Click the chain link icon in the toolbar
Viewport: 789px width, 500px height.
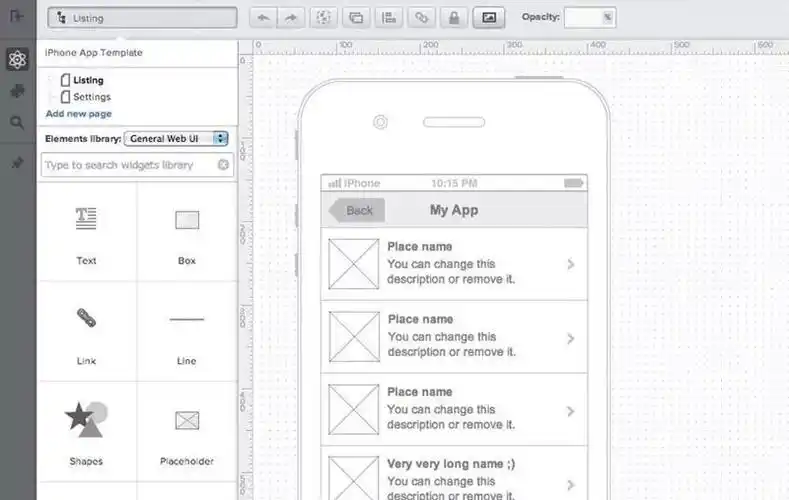(x=422, y=17)
